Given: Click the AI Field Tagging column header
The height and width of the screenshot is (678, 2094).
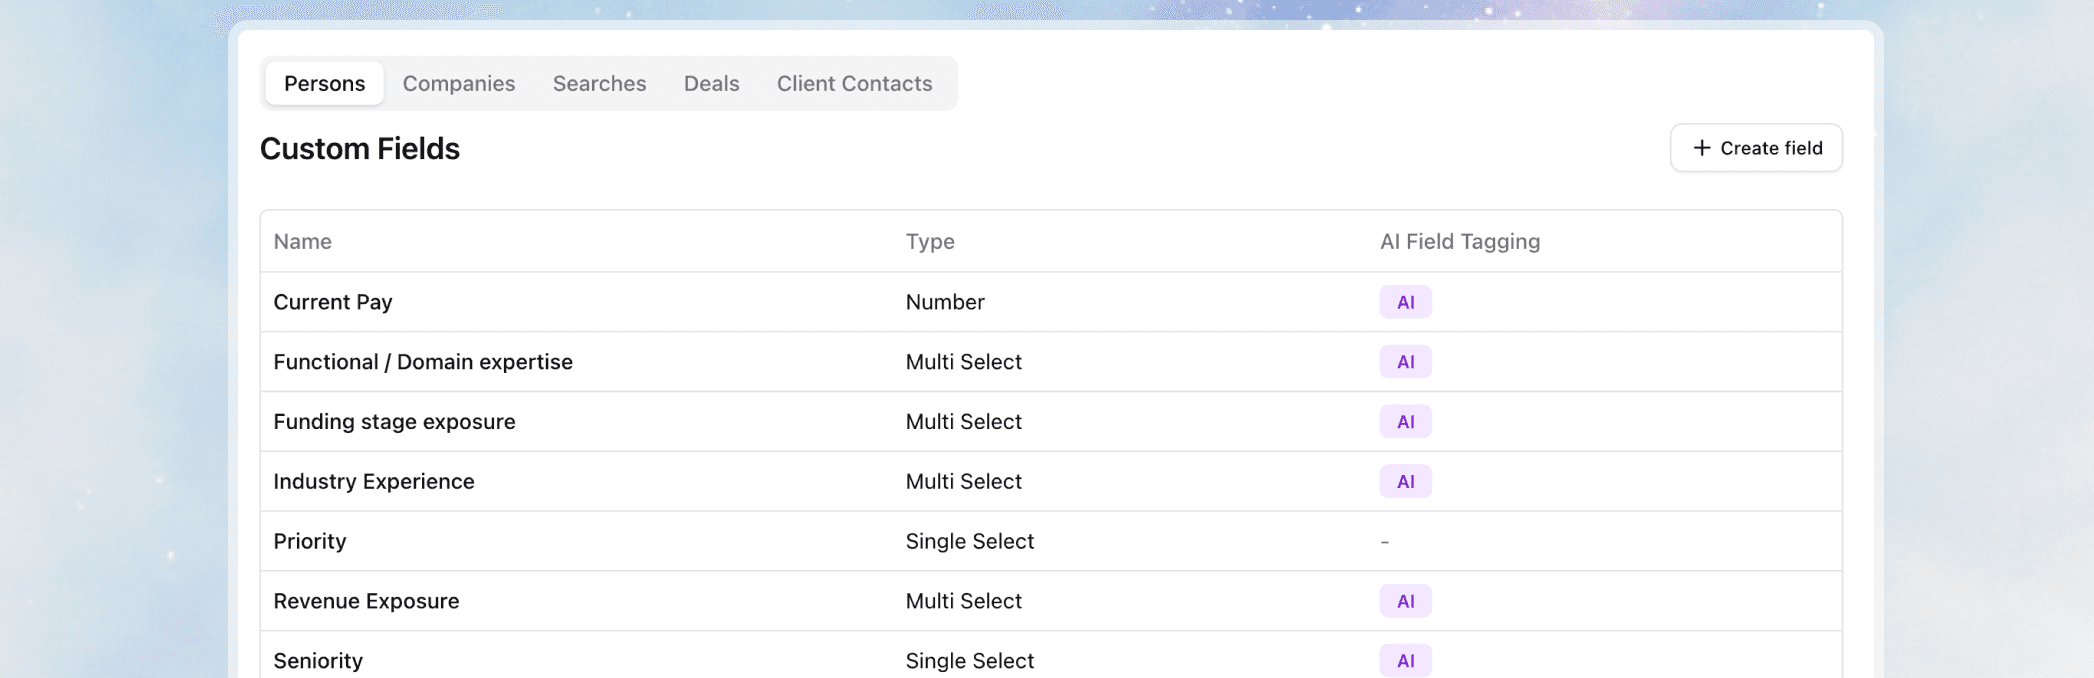Looking at the screenshot, I should pyautogui.click(x=1460, y=241).
